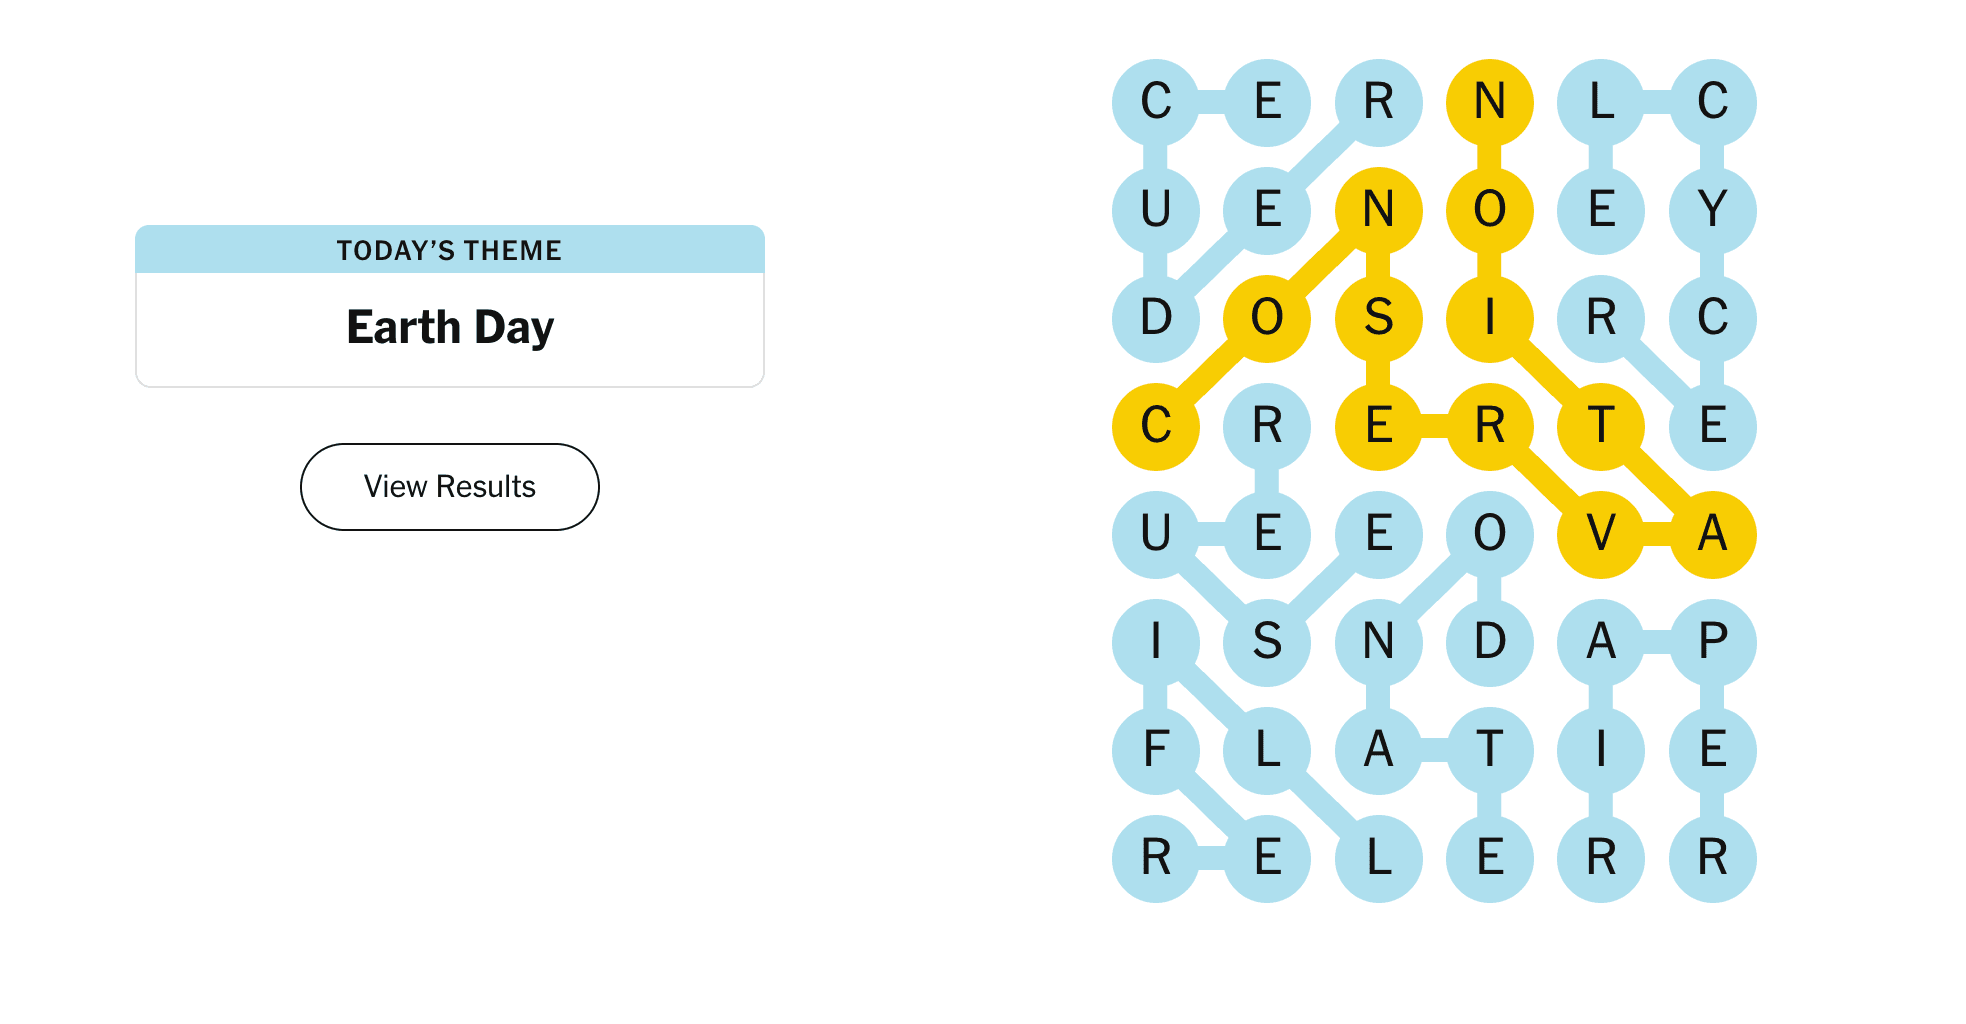Select the blue letter O tile
Image resolution: width=1966 pixels, height=1024 pixels.
(x=1489, y=534)
